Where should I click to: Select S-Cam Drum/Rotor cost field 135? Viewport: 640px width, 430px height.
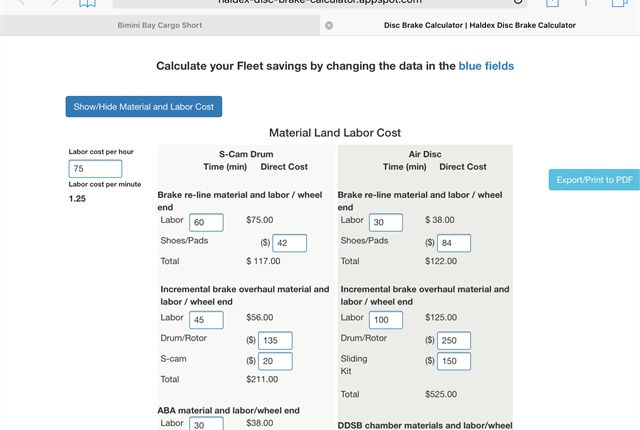(x=275, y=341)
